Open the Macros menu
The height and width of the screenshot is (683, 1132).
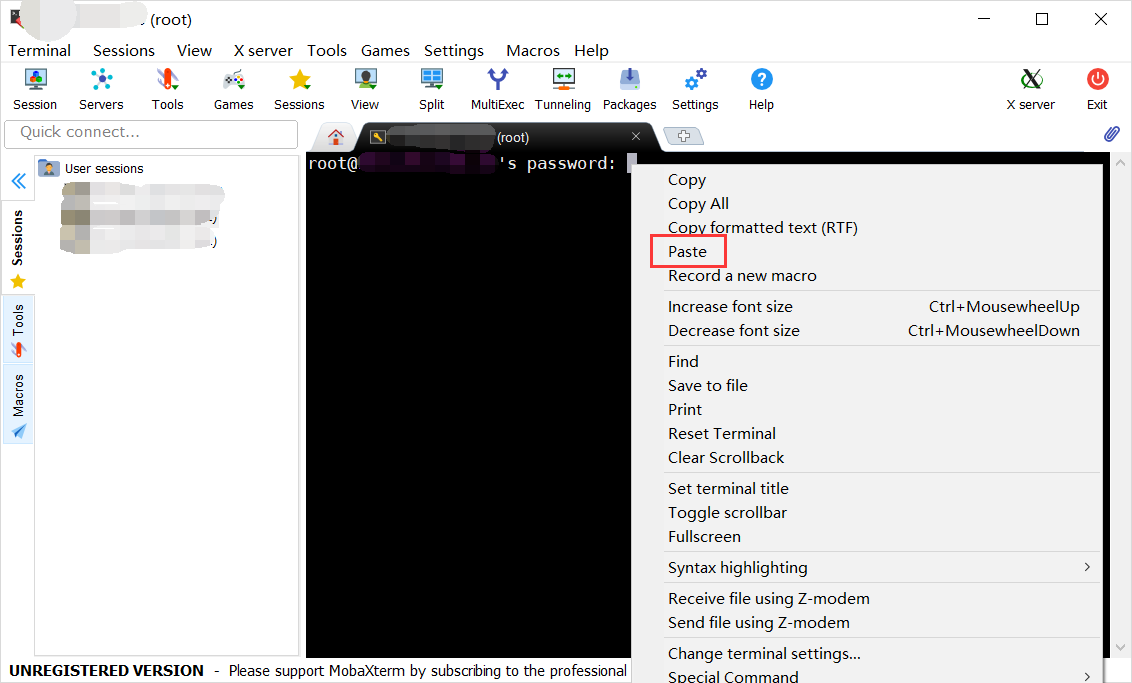click(533, 51)
